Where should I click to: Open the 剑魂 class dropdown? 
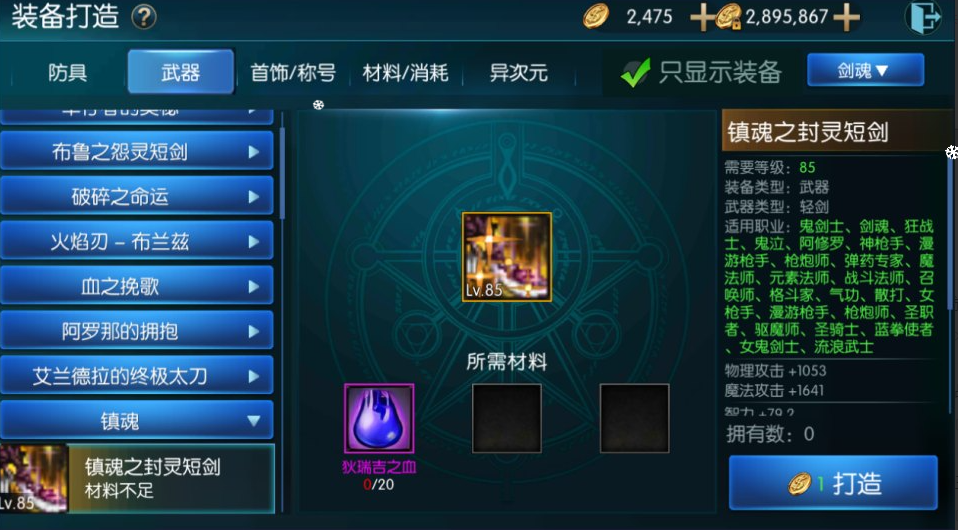pyautogui.click(x=865, y=70)
